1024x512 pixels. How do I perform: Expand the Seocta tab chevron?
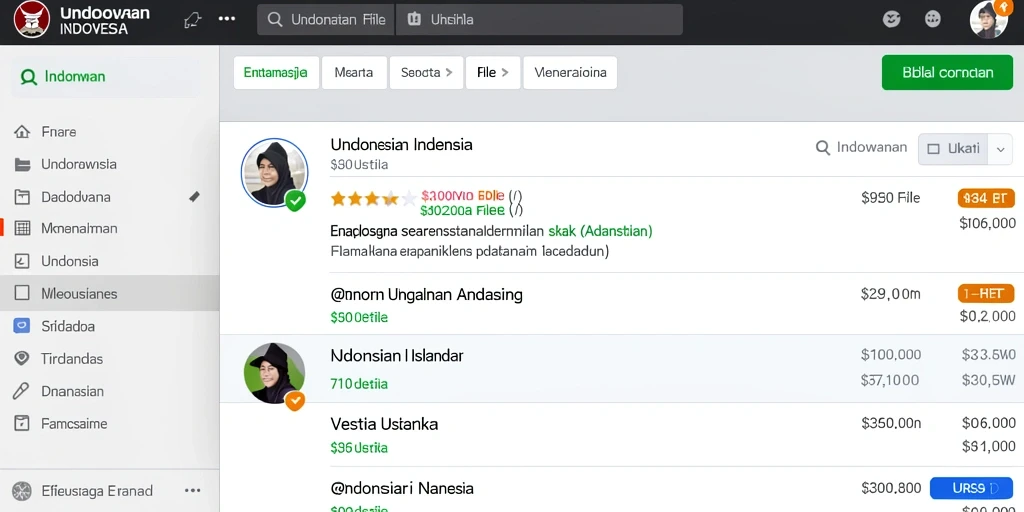[449, 72]
